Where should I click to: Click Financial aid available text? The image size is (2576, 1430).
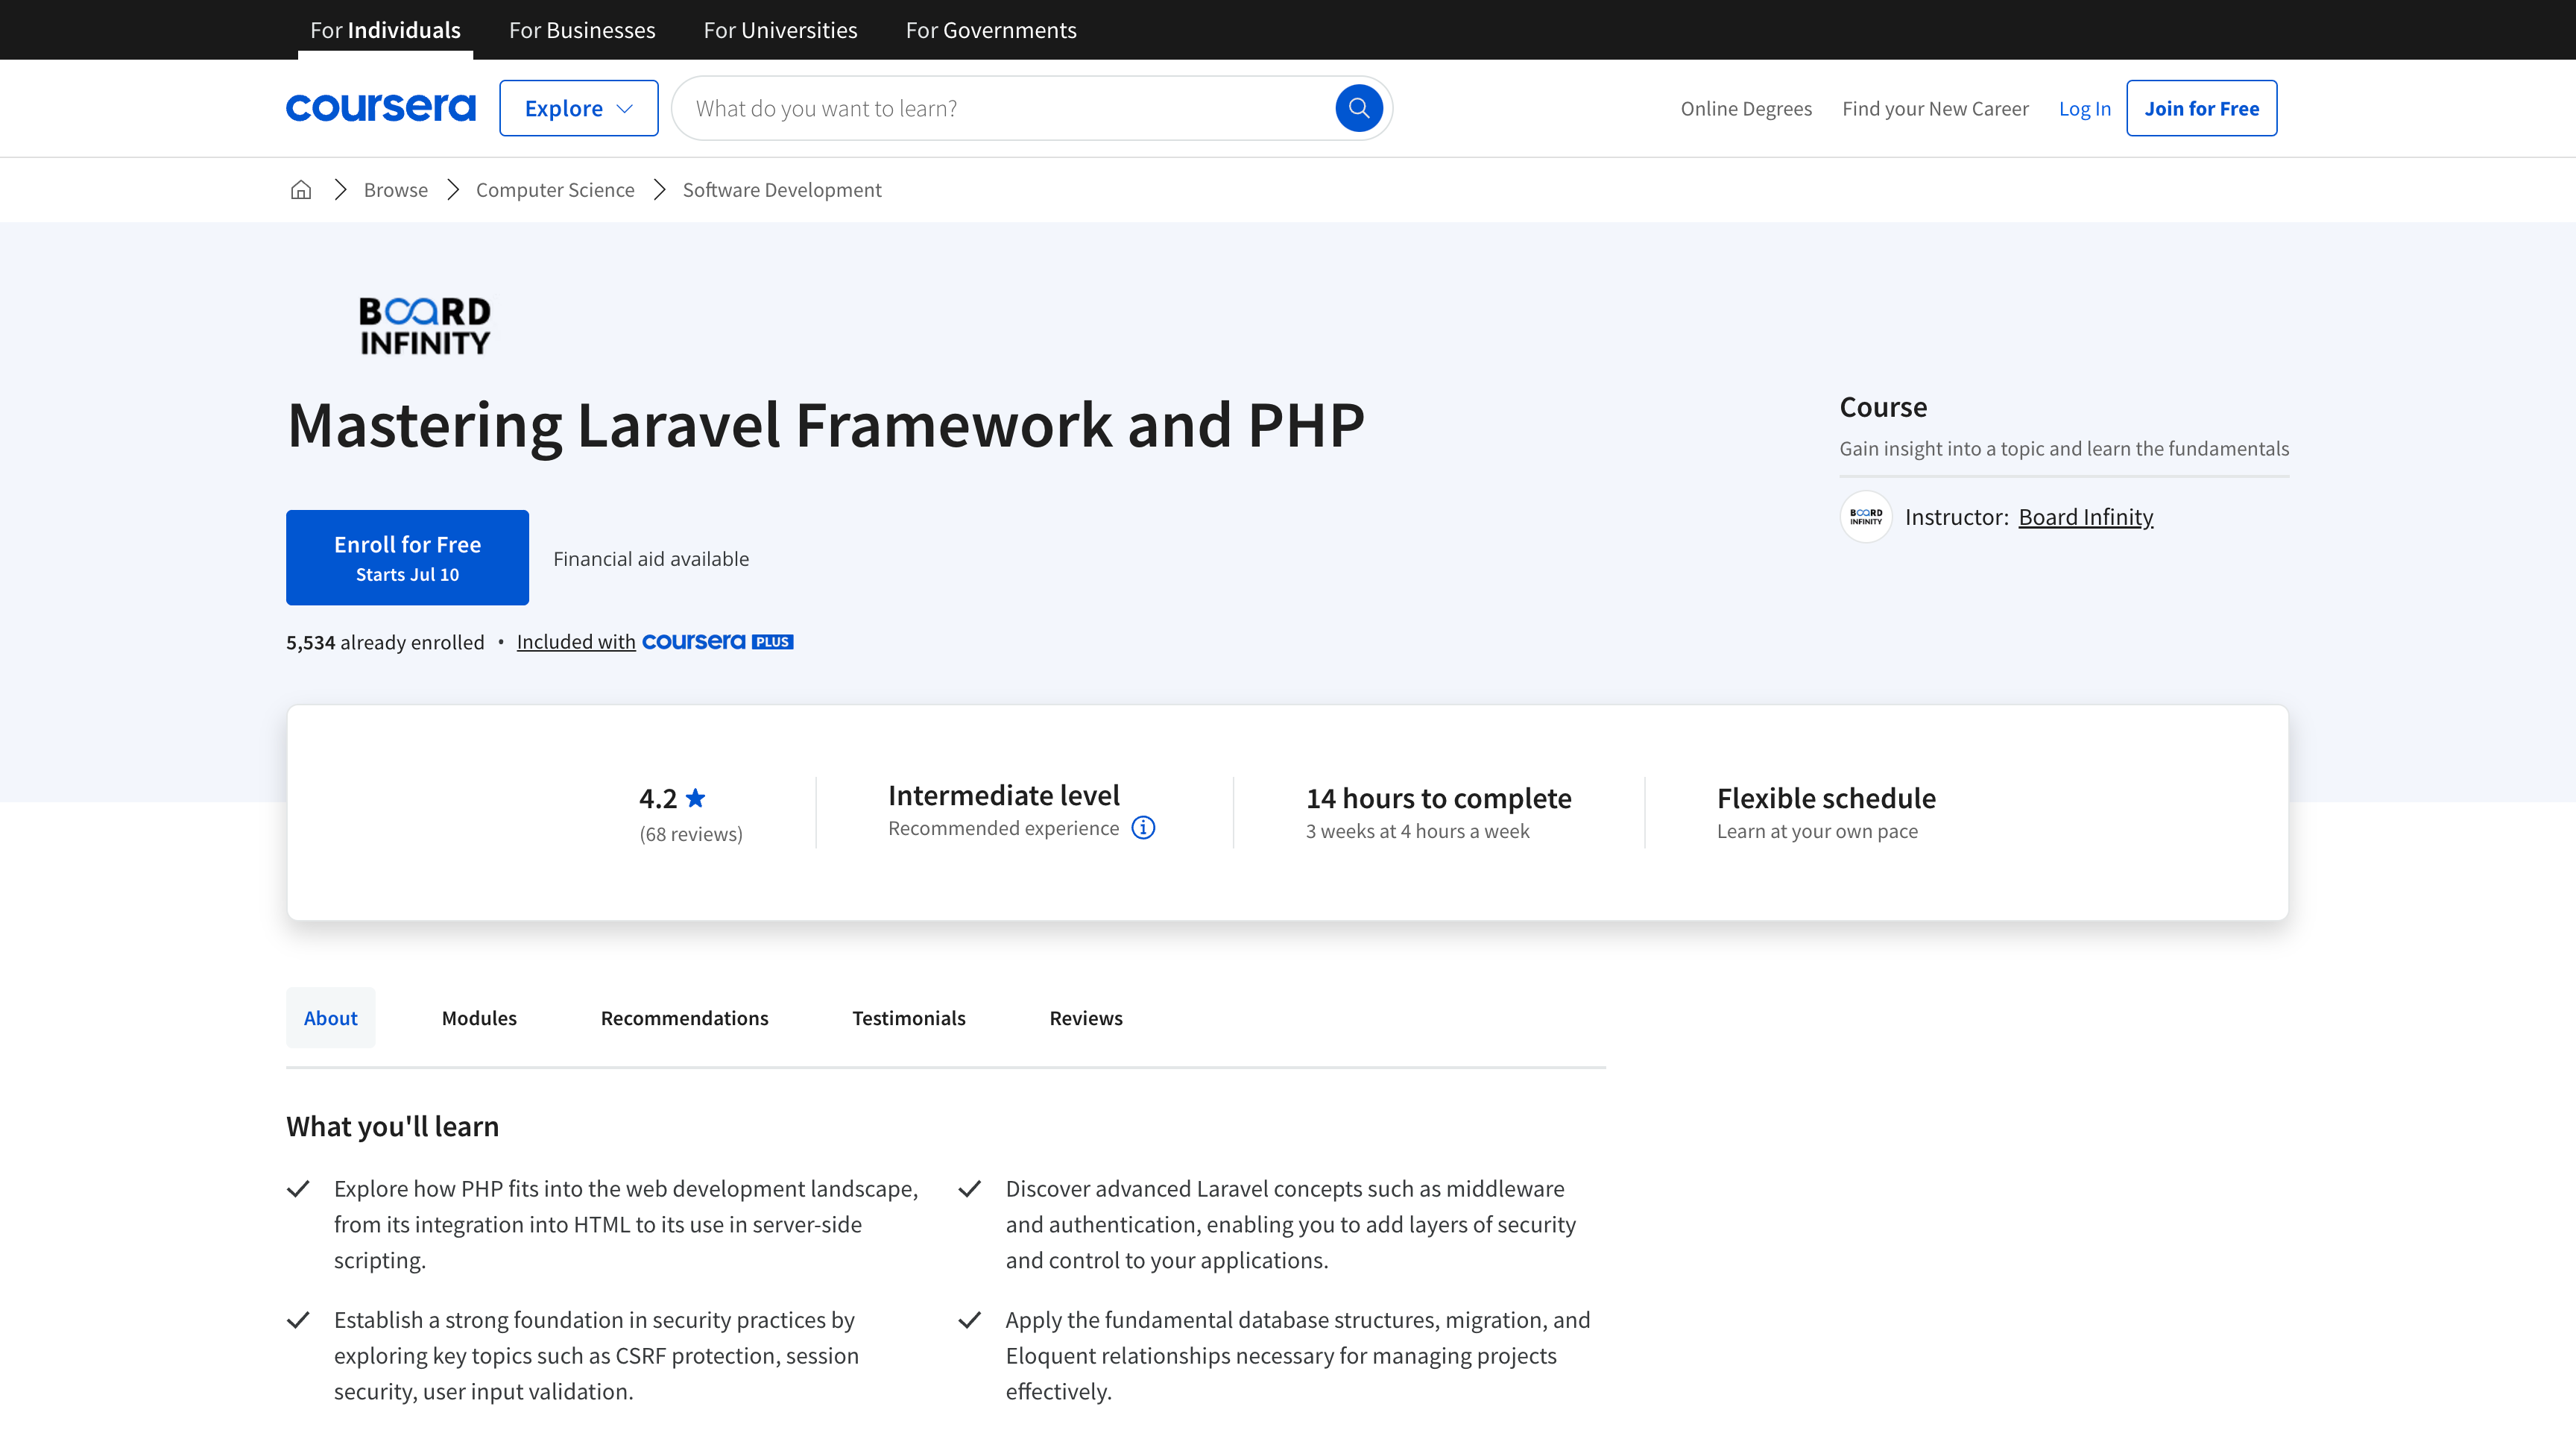tap(651, 559)
